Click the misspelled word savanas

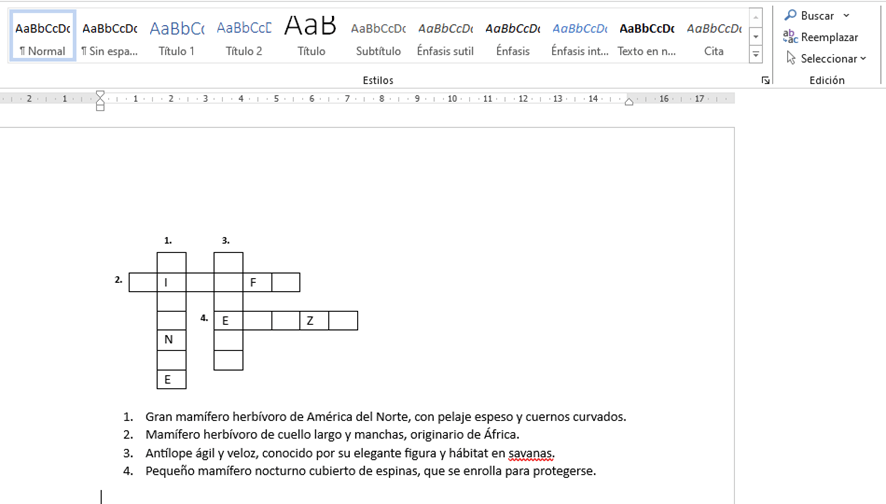pyautogui.click(x=530, y=453)
